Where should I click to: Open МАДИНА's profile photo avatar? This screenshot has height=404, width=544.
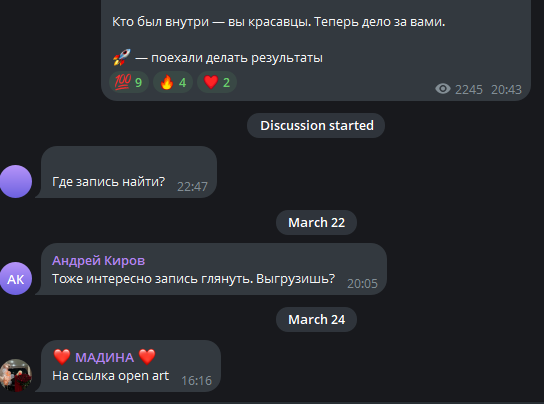click(16, 375)
